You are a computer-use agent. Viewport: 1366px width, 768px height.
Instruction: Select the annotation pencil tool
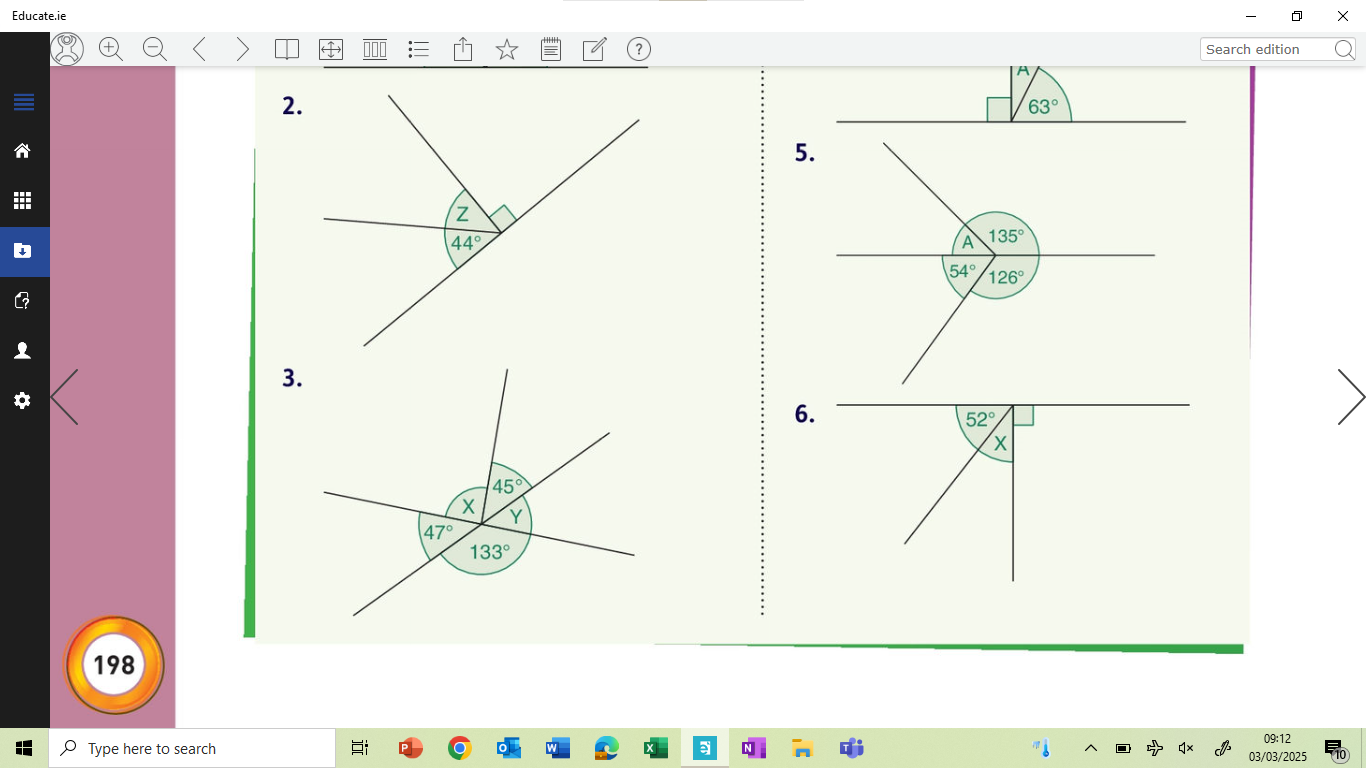point(594,48)
